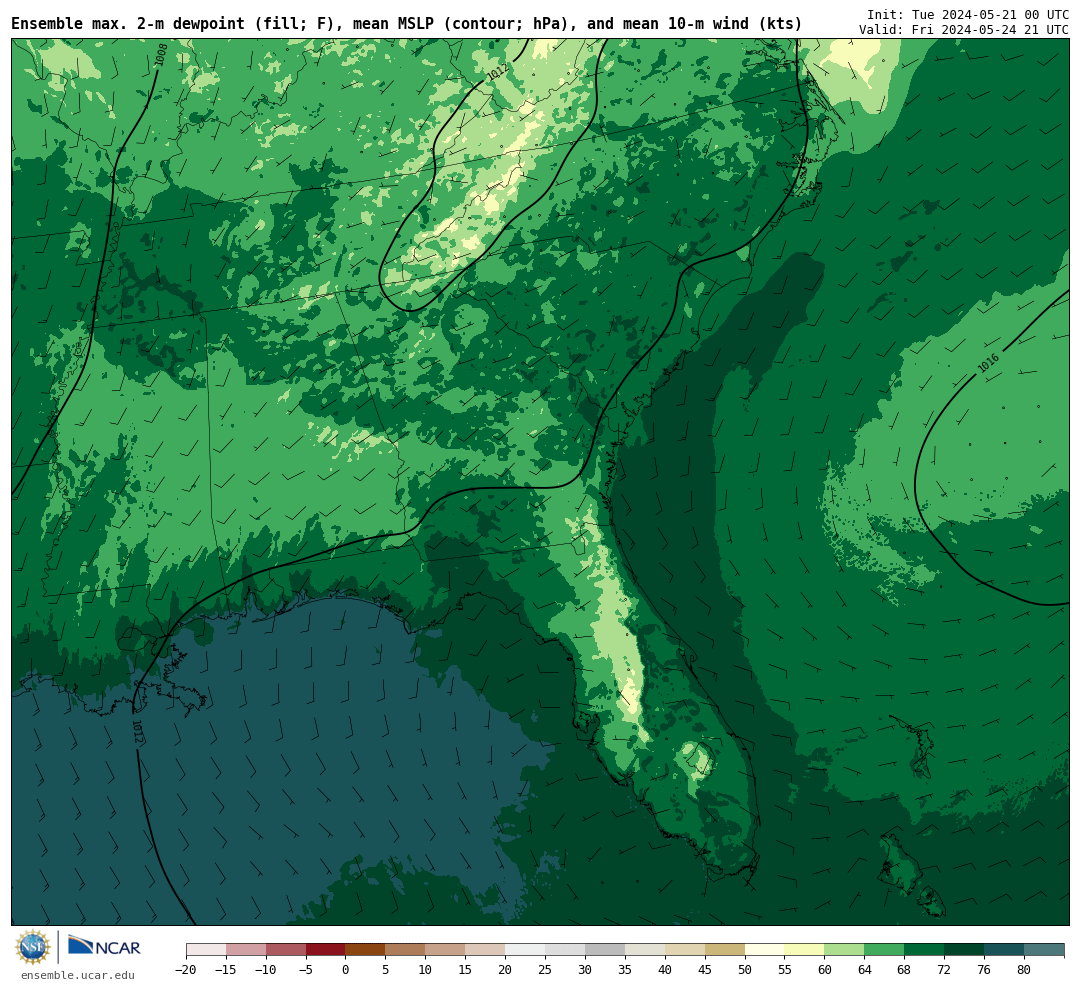Pick the 35 to 40 pale beige swatch

pyautogui.click(x=645, y=950)
